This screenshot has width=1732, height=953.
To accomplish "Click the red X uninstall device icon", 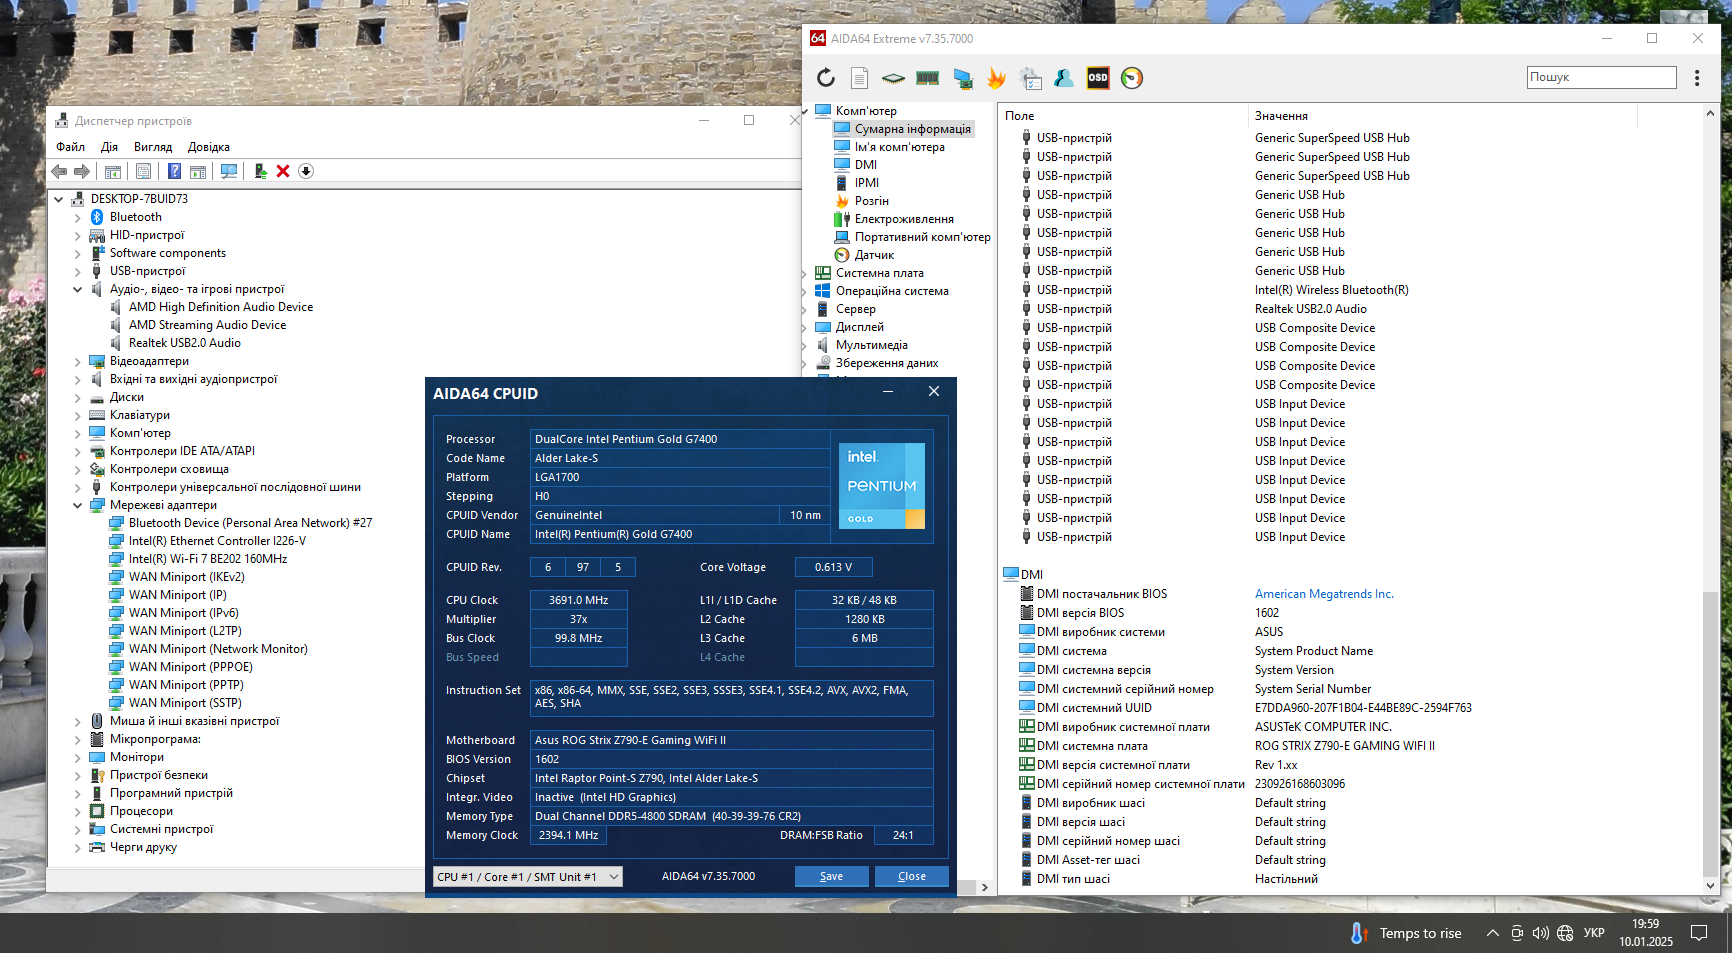I will tap(283, 171).
